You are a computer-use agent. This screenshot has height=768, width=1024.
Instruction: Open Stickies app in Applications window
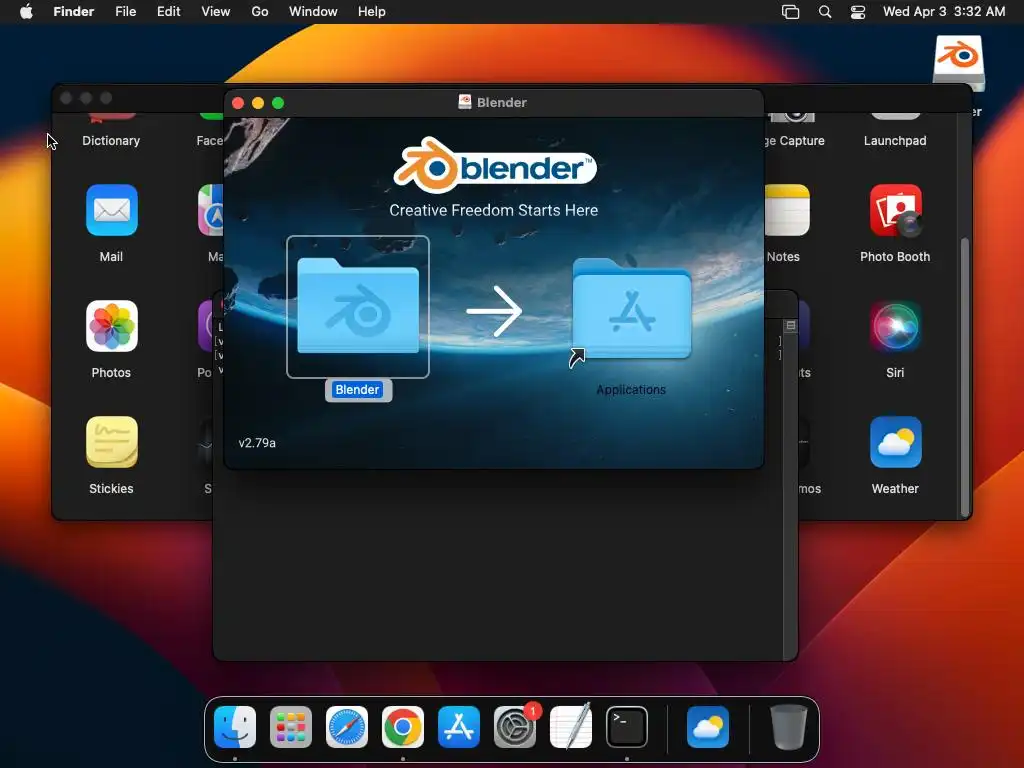point(112,442)
